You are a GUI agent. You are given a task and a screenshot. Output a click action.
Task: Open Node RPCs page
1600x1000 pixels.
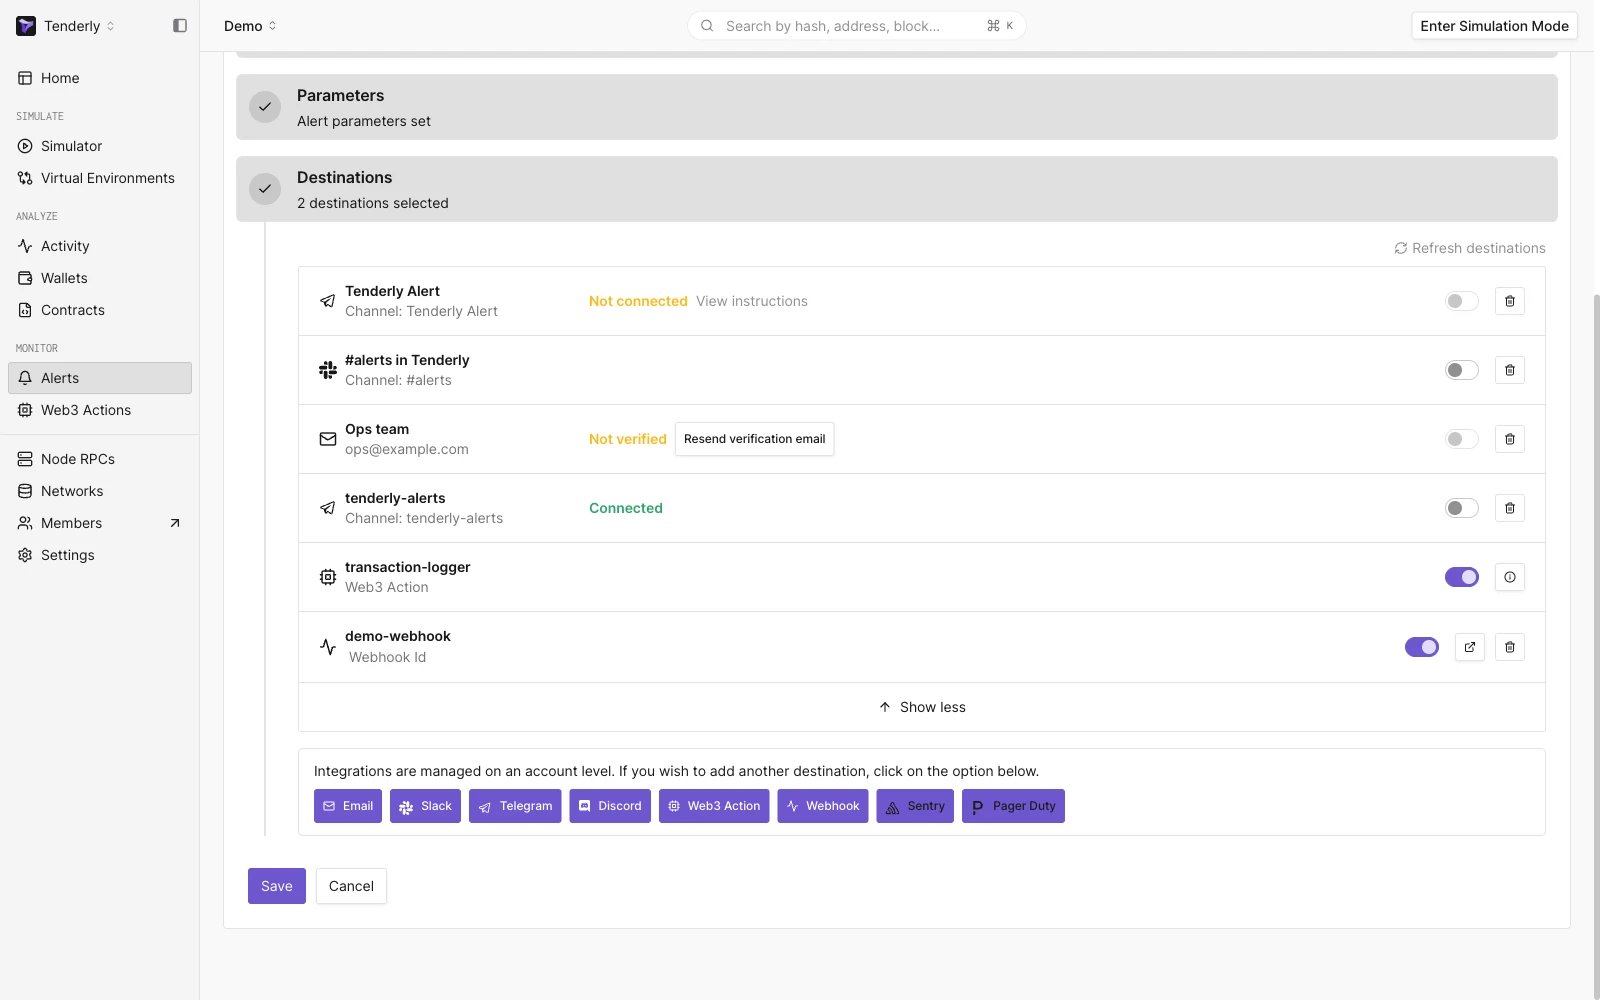coord(100,459)
